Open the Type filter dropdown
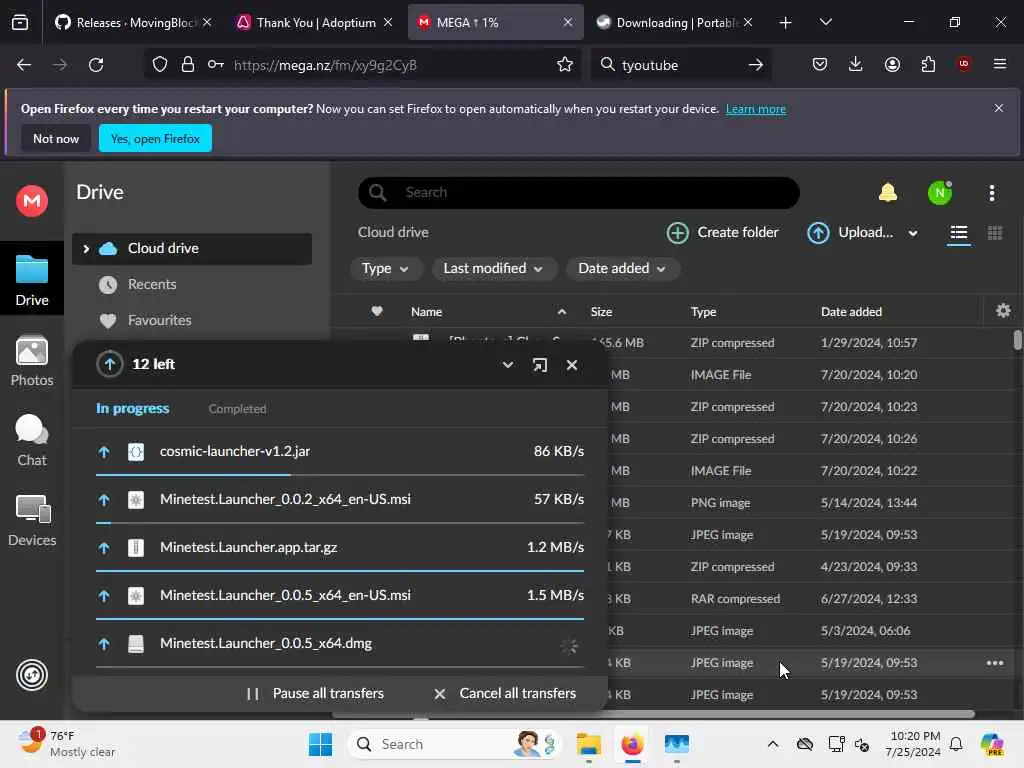Screen dimensions: 1024x768 (x=385, y=268)
